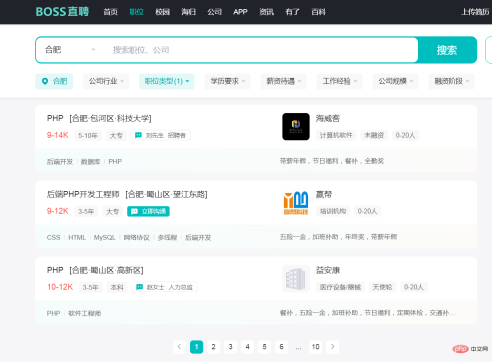Click the 立即沟通 button
The image size is (492, 362).
pos(148,211)
